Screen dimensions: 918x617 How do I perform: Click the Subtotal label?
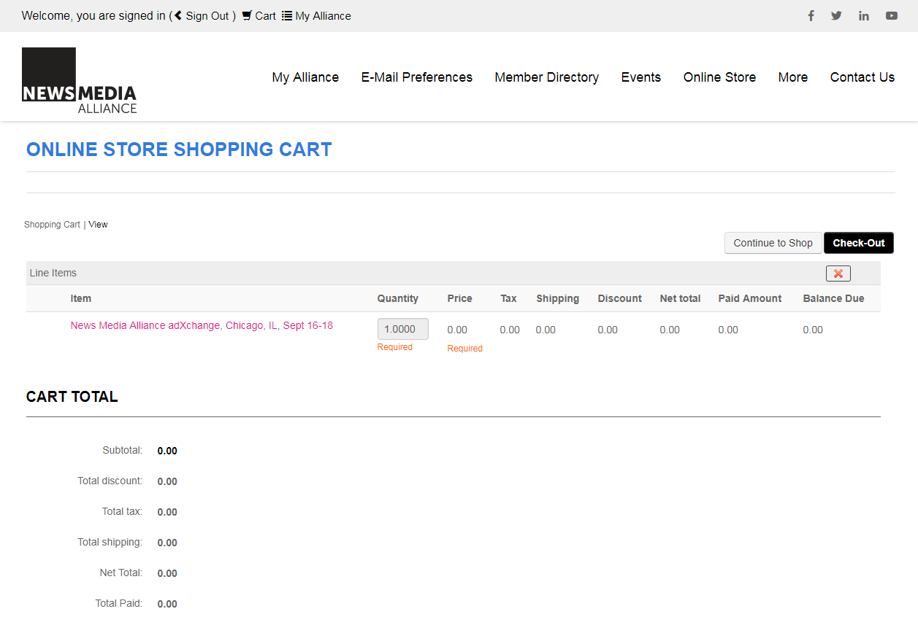coord(122,450)
